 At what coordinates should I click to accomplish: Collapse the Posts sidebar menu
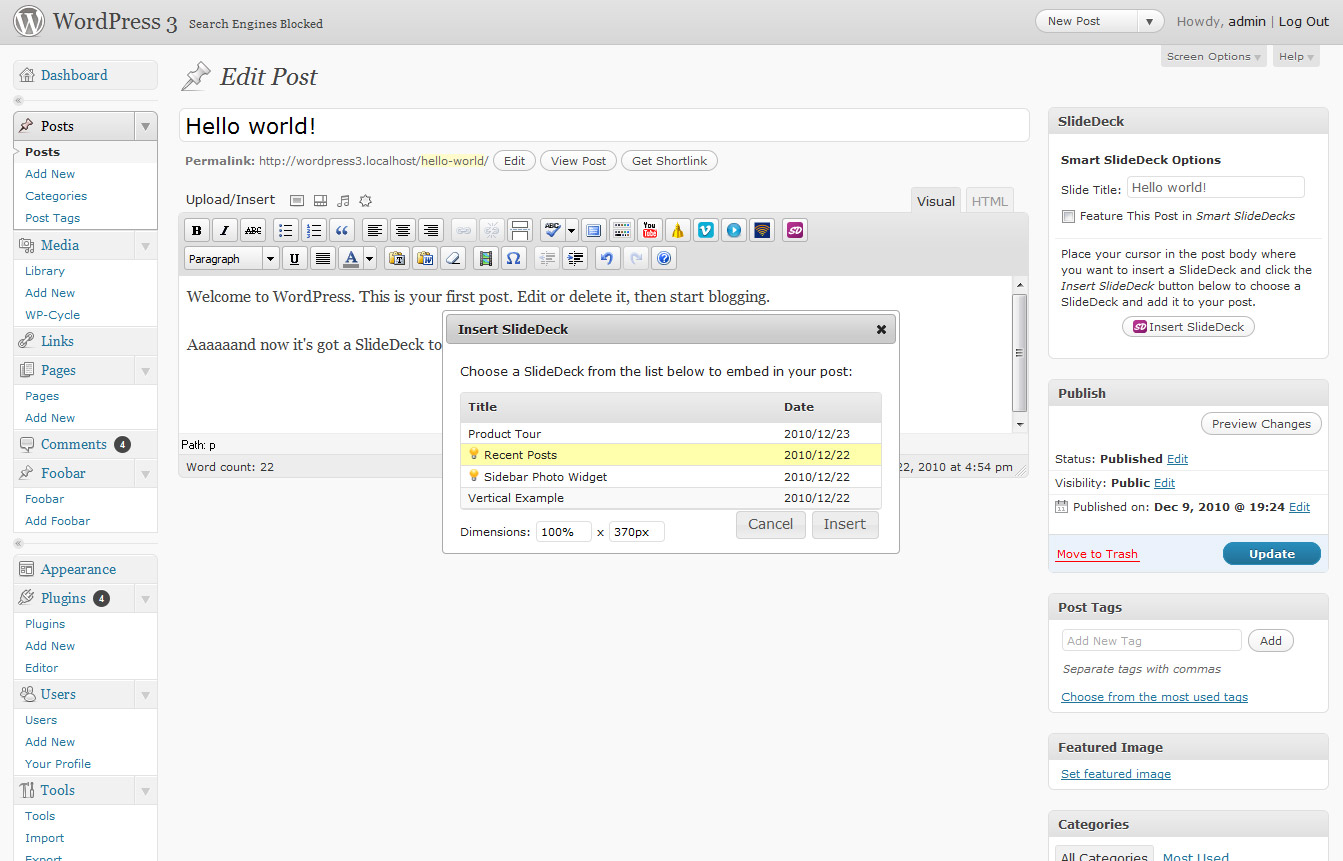tap(146, 126)
